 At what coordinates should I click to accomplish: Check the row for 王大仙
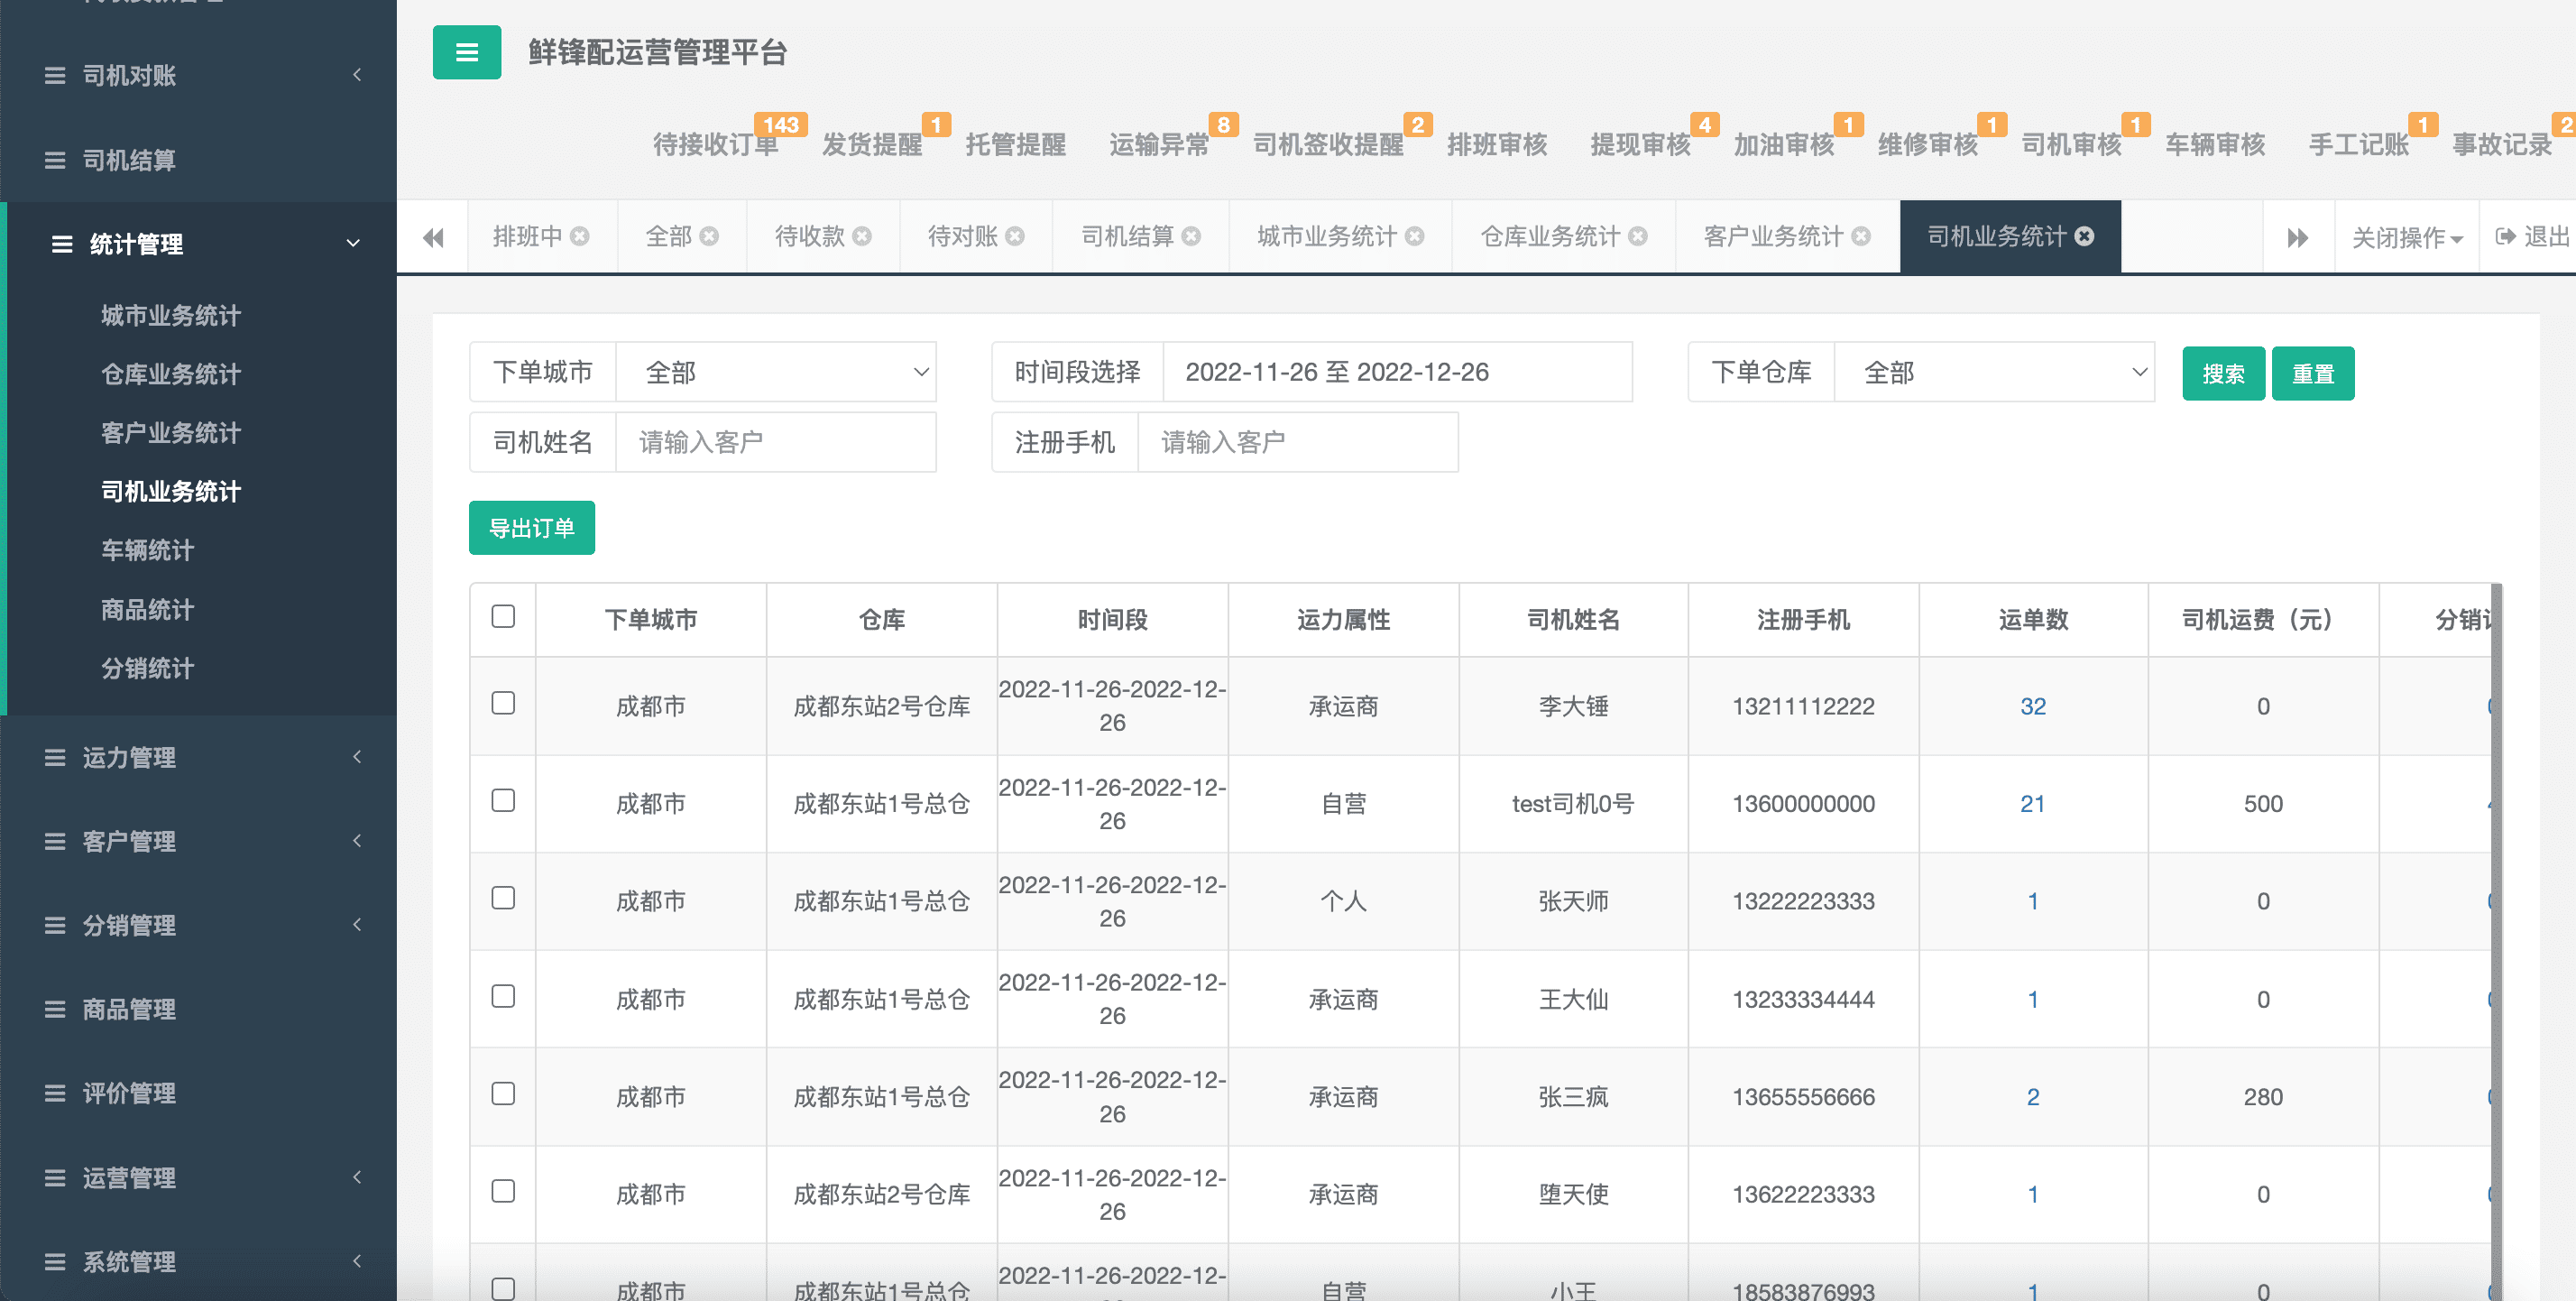click(503, 996)
